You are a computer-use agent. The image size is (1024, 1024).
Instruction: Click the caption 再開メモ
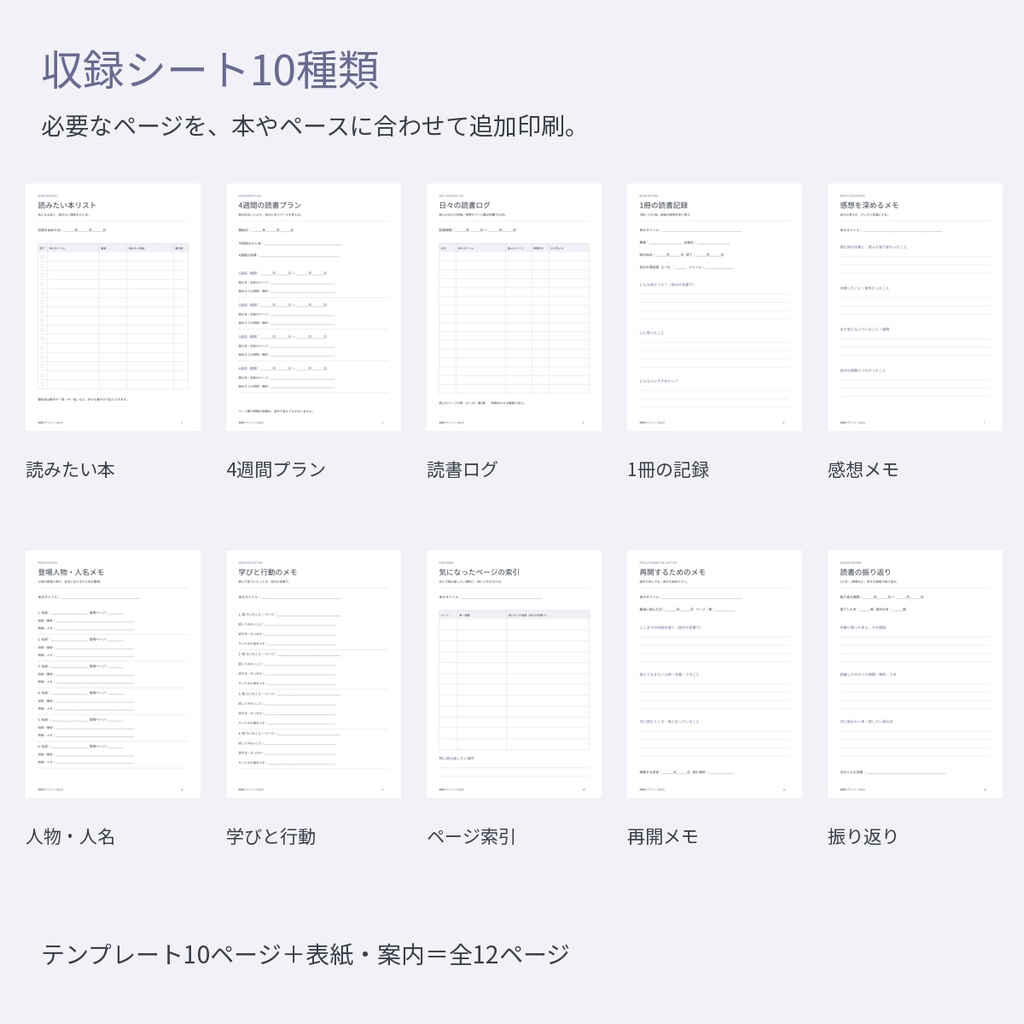click(x=662, y=837)
